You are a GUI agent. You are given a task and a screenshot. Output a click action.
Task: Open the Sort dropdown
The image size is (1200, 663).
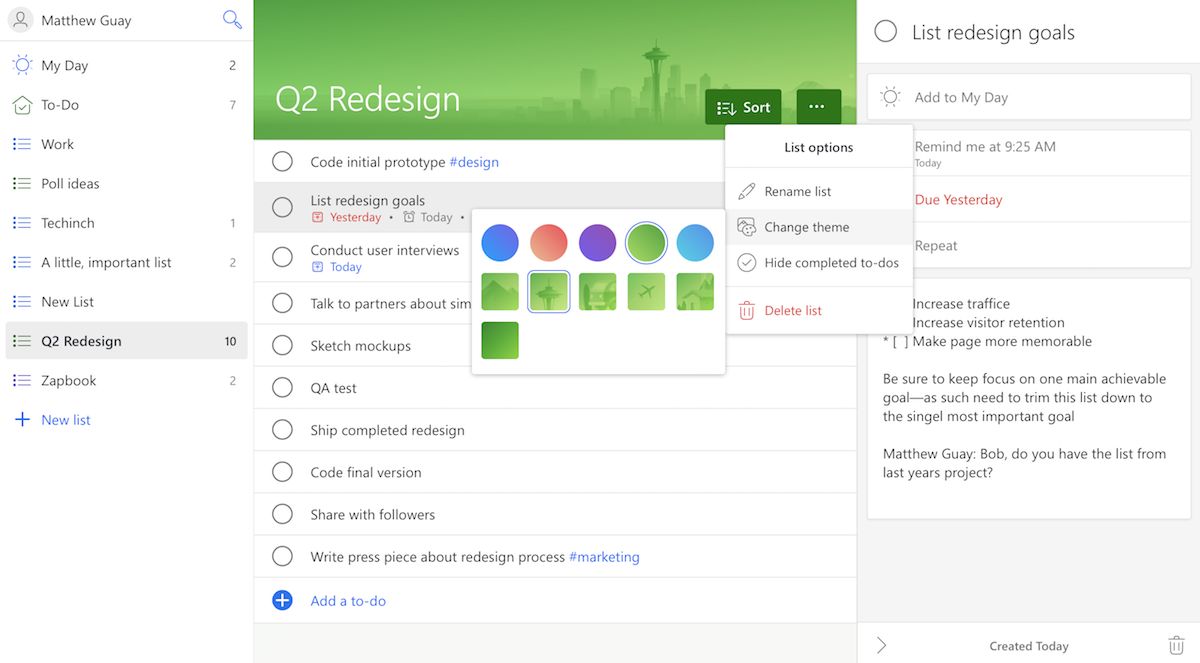743,107
